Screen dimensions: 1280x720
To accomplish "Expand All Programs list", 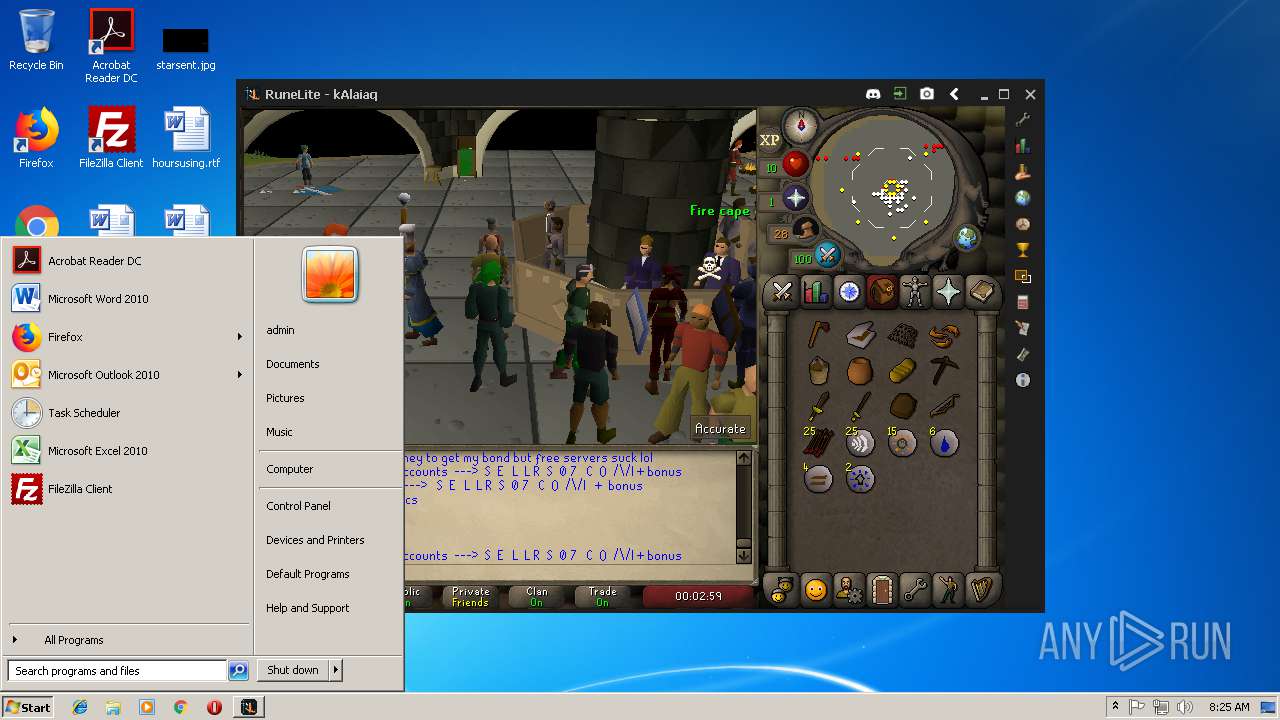I will coord(128,640).
